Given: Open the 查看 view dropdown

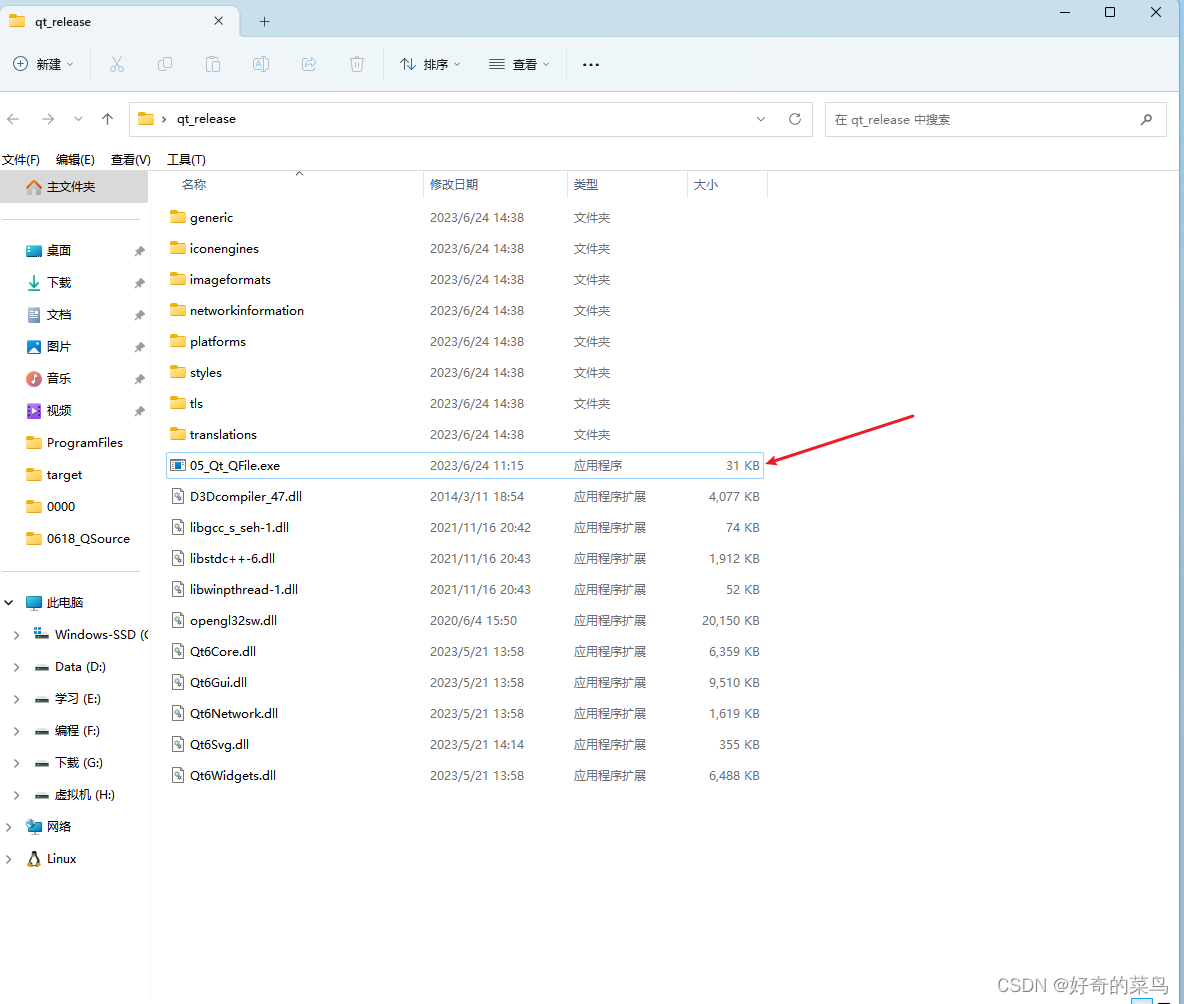Looking at the screenshot, I should 518,64.
